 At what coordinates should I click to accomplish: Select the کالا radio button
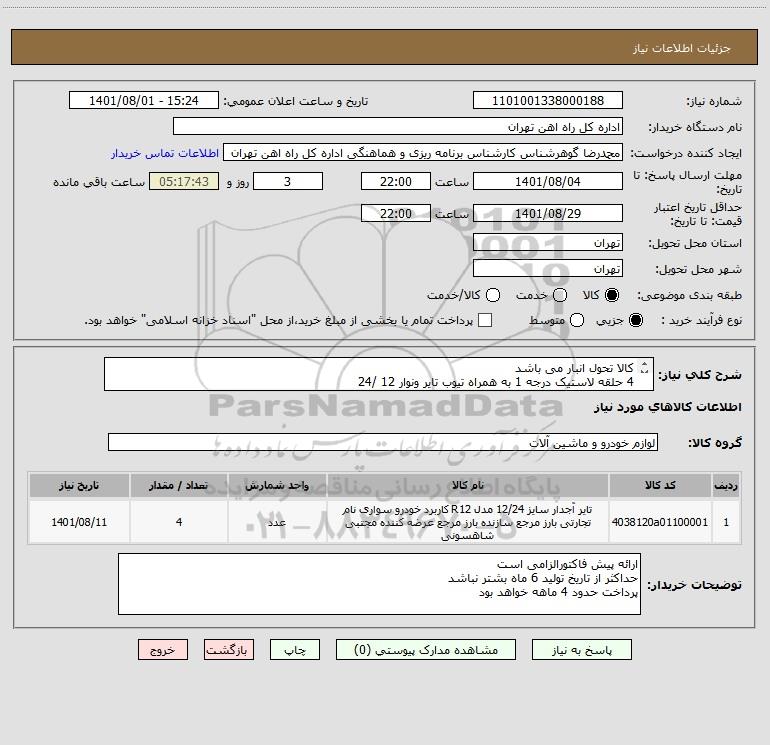point(612,295)
